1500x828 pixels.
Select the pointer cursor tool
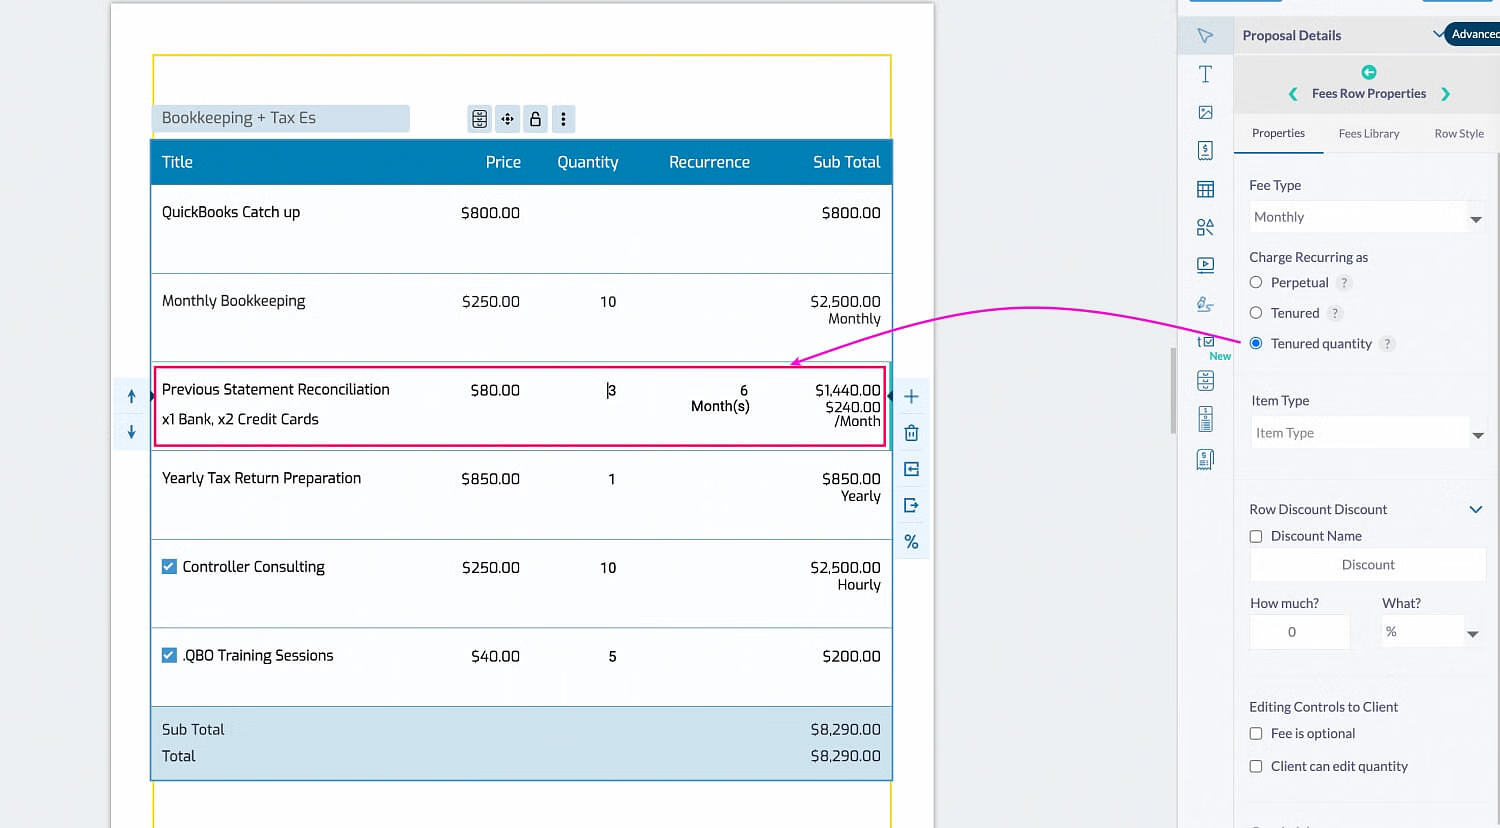coord(1205,36)
